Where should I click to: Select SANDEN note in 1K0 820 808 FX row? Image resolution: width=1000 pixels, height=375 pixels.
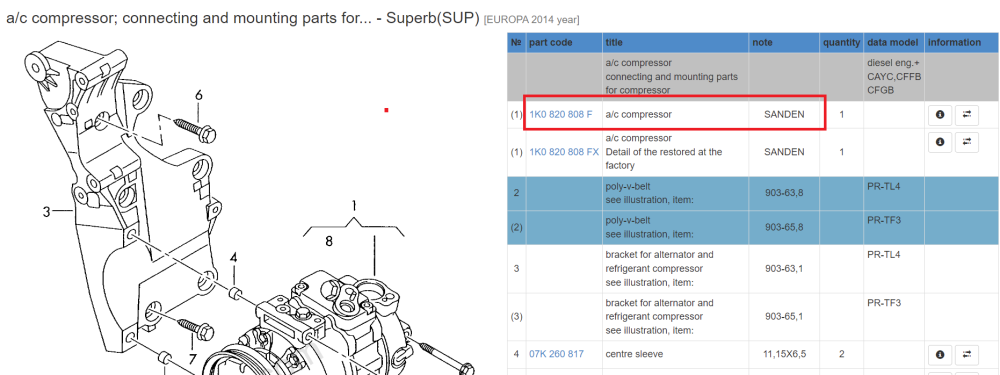tap(784, 152)
